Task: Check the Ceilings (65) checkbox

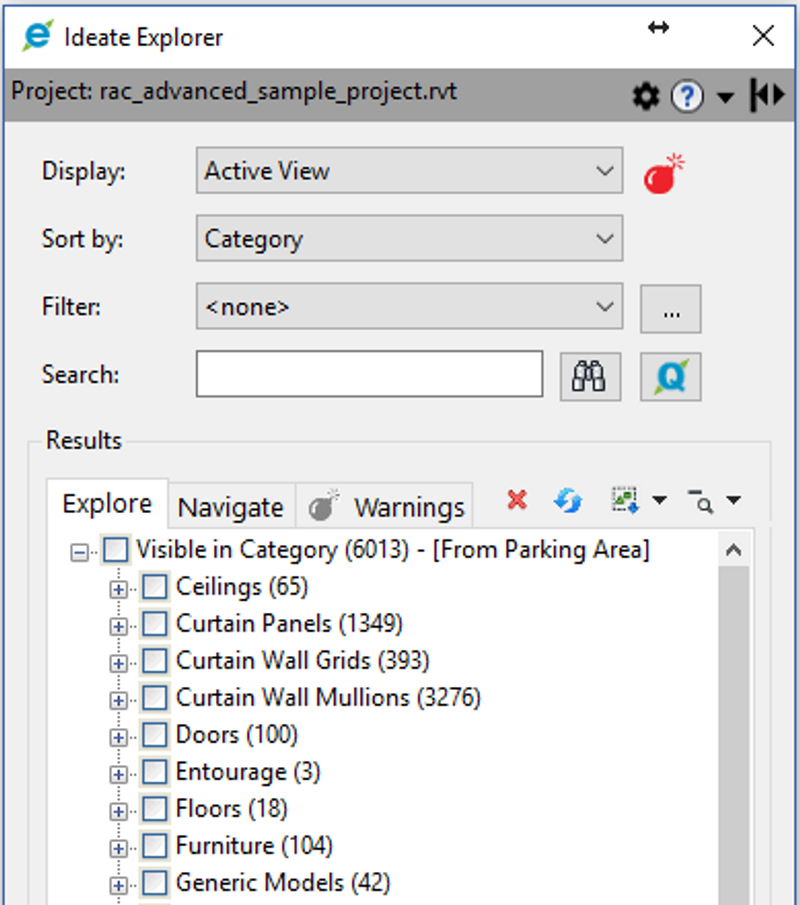Action: click(x=155, y=587)
